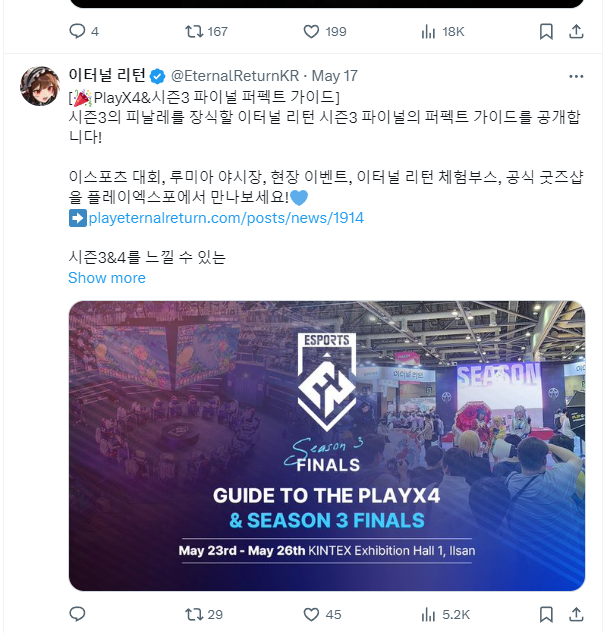The image size is (609, 633).
Task: Bookmark the PlayX4 guide tweet
Action: [546, 614]
